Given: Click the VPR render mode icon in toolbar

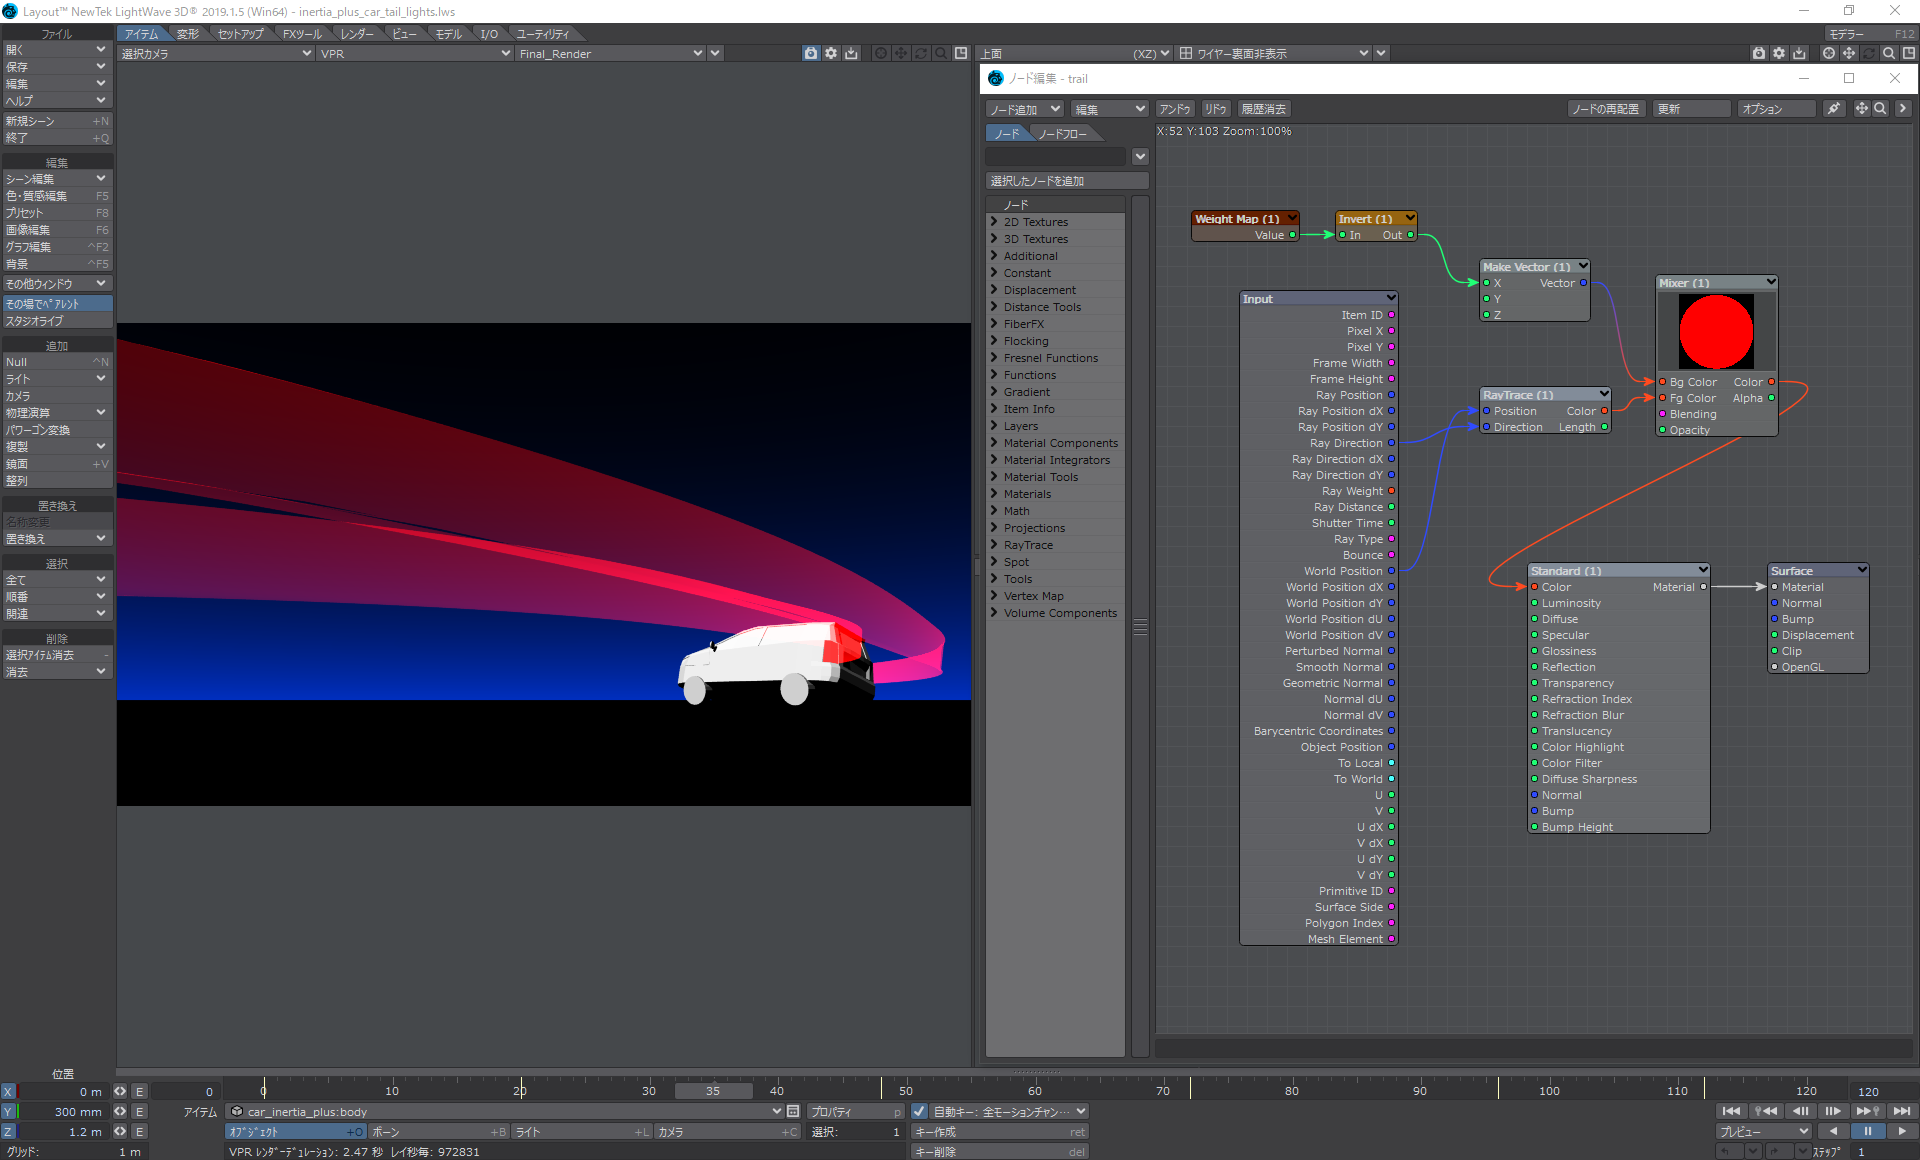Looking at the screenshot, I should tap(811, 53).
